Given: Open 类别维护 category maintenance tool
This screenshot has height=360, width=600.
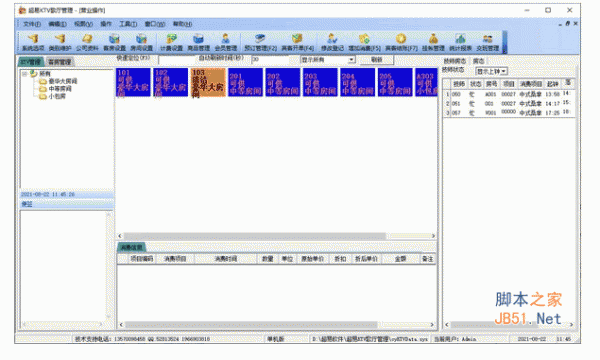Looking at the screenshot, I should pos(60,42).
